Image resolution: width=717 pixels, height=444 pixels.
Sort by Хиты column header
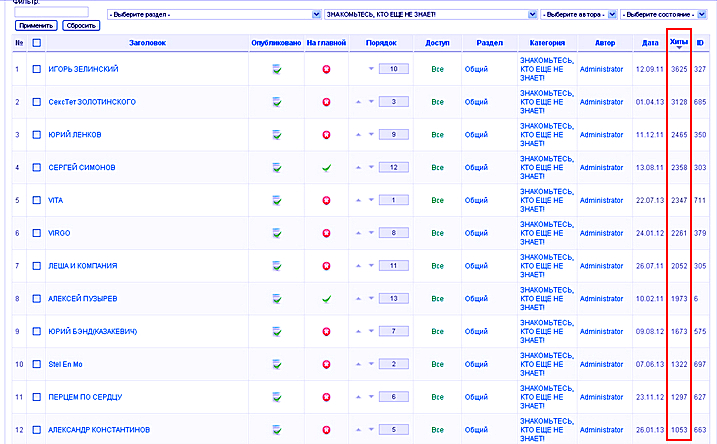point(679,42)
